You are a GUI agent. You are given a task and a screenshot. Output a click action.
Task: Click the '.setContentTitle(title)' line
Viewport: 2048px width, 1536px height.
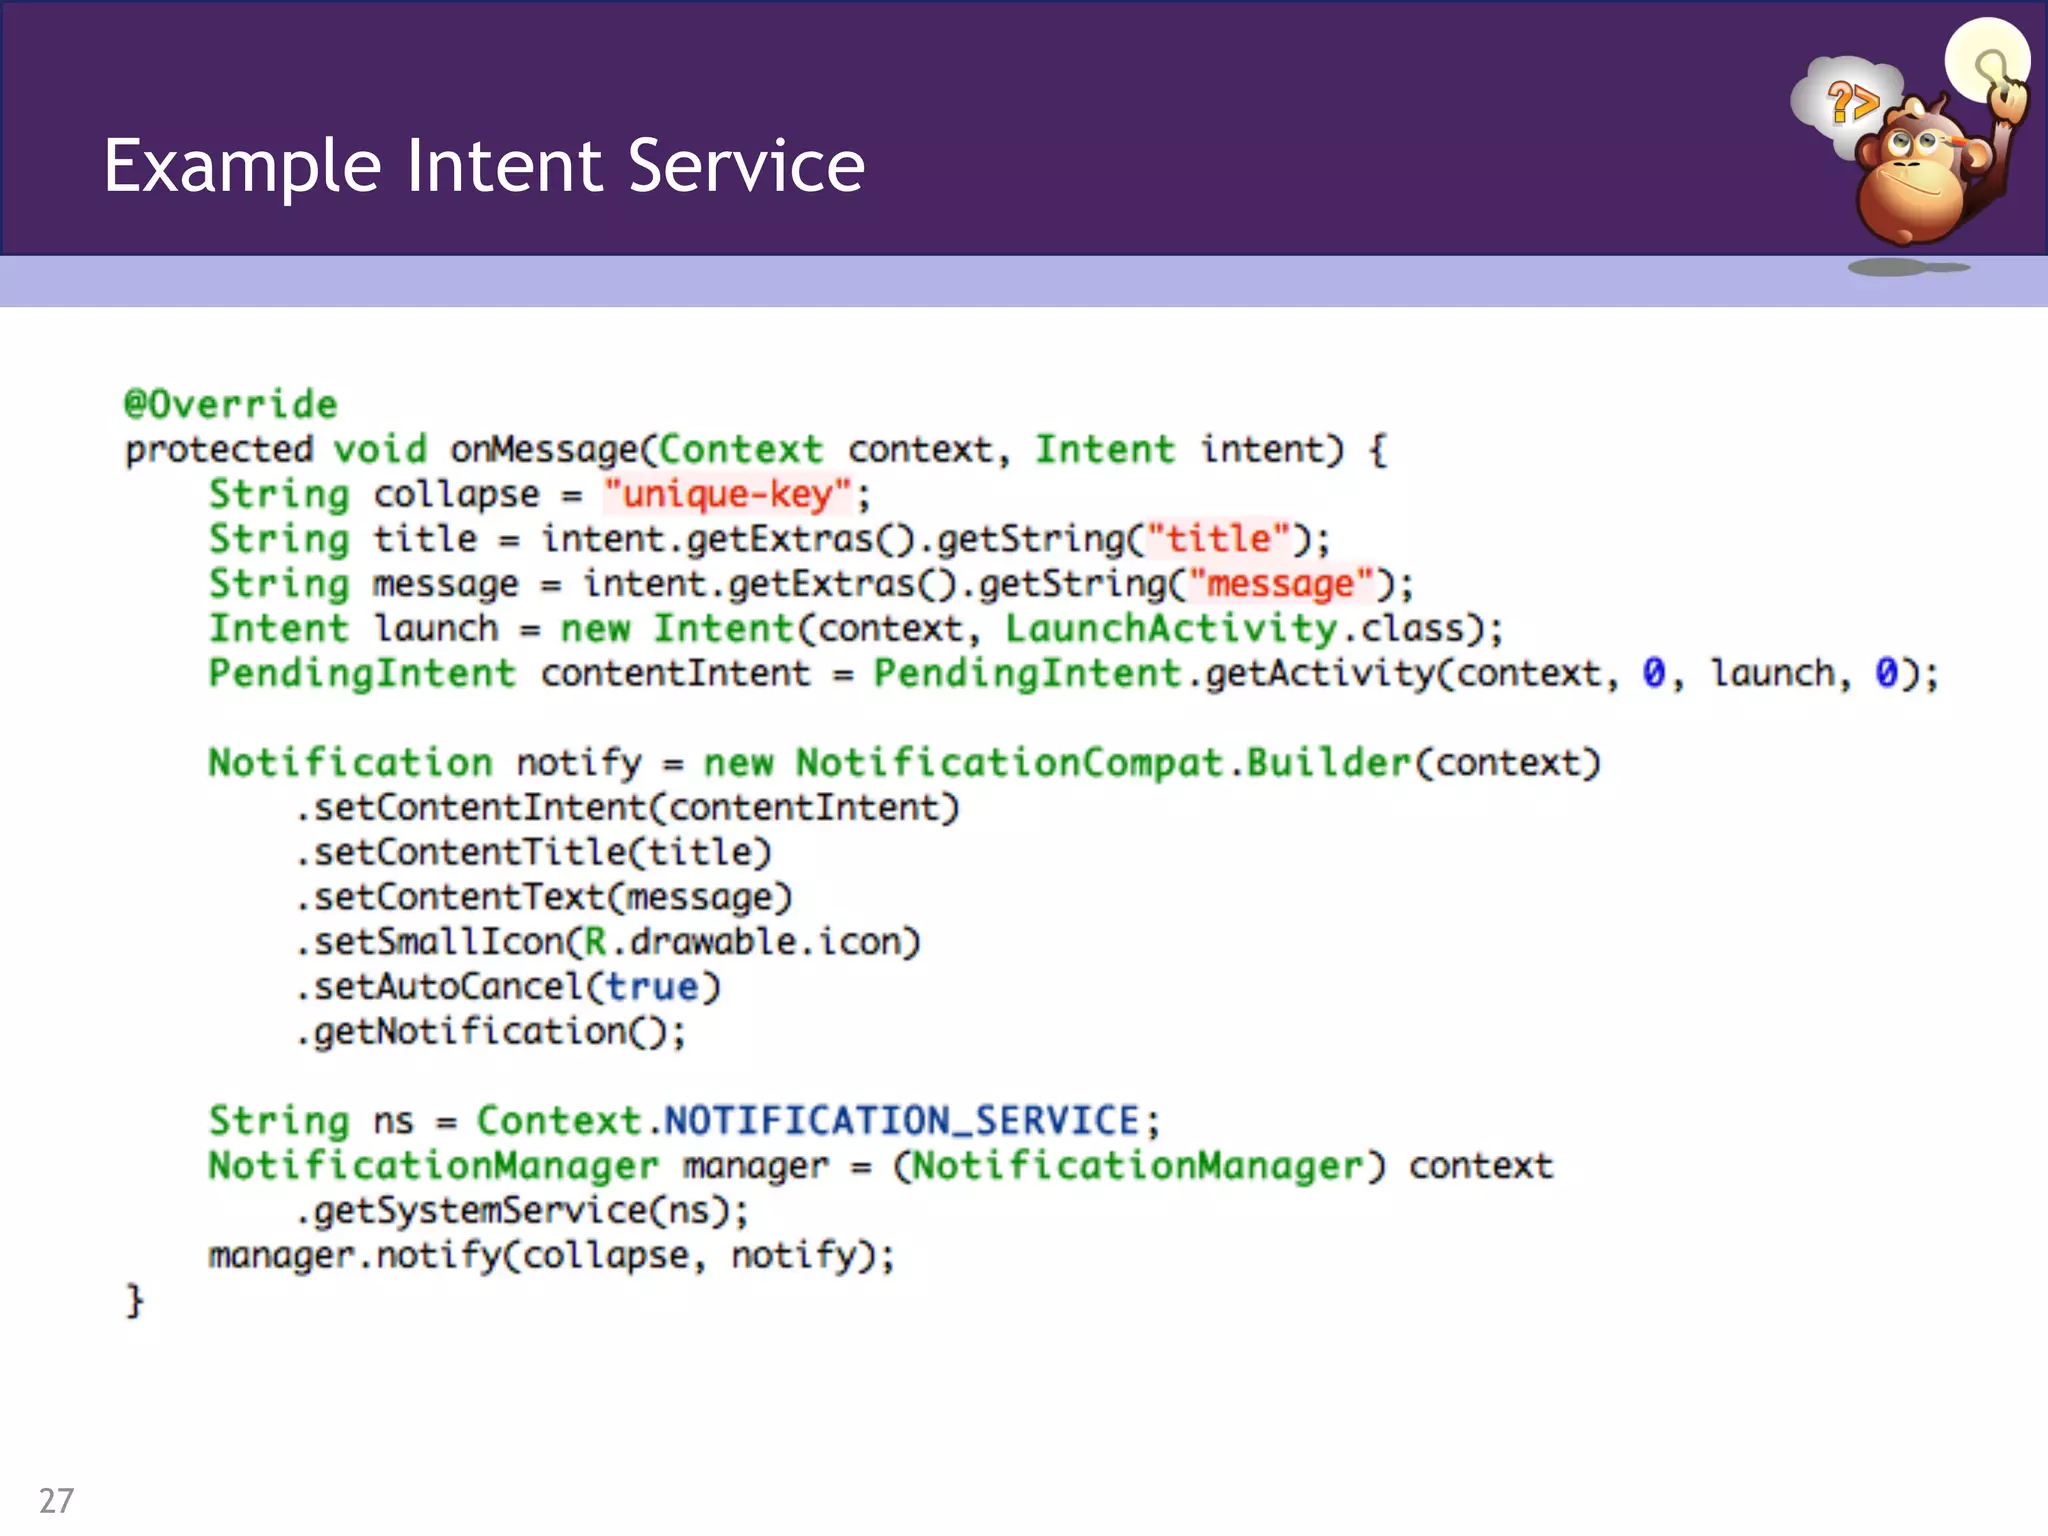534,853
